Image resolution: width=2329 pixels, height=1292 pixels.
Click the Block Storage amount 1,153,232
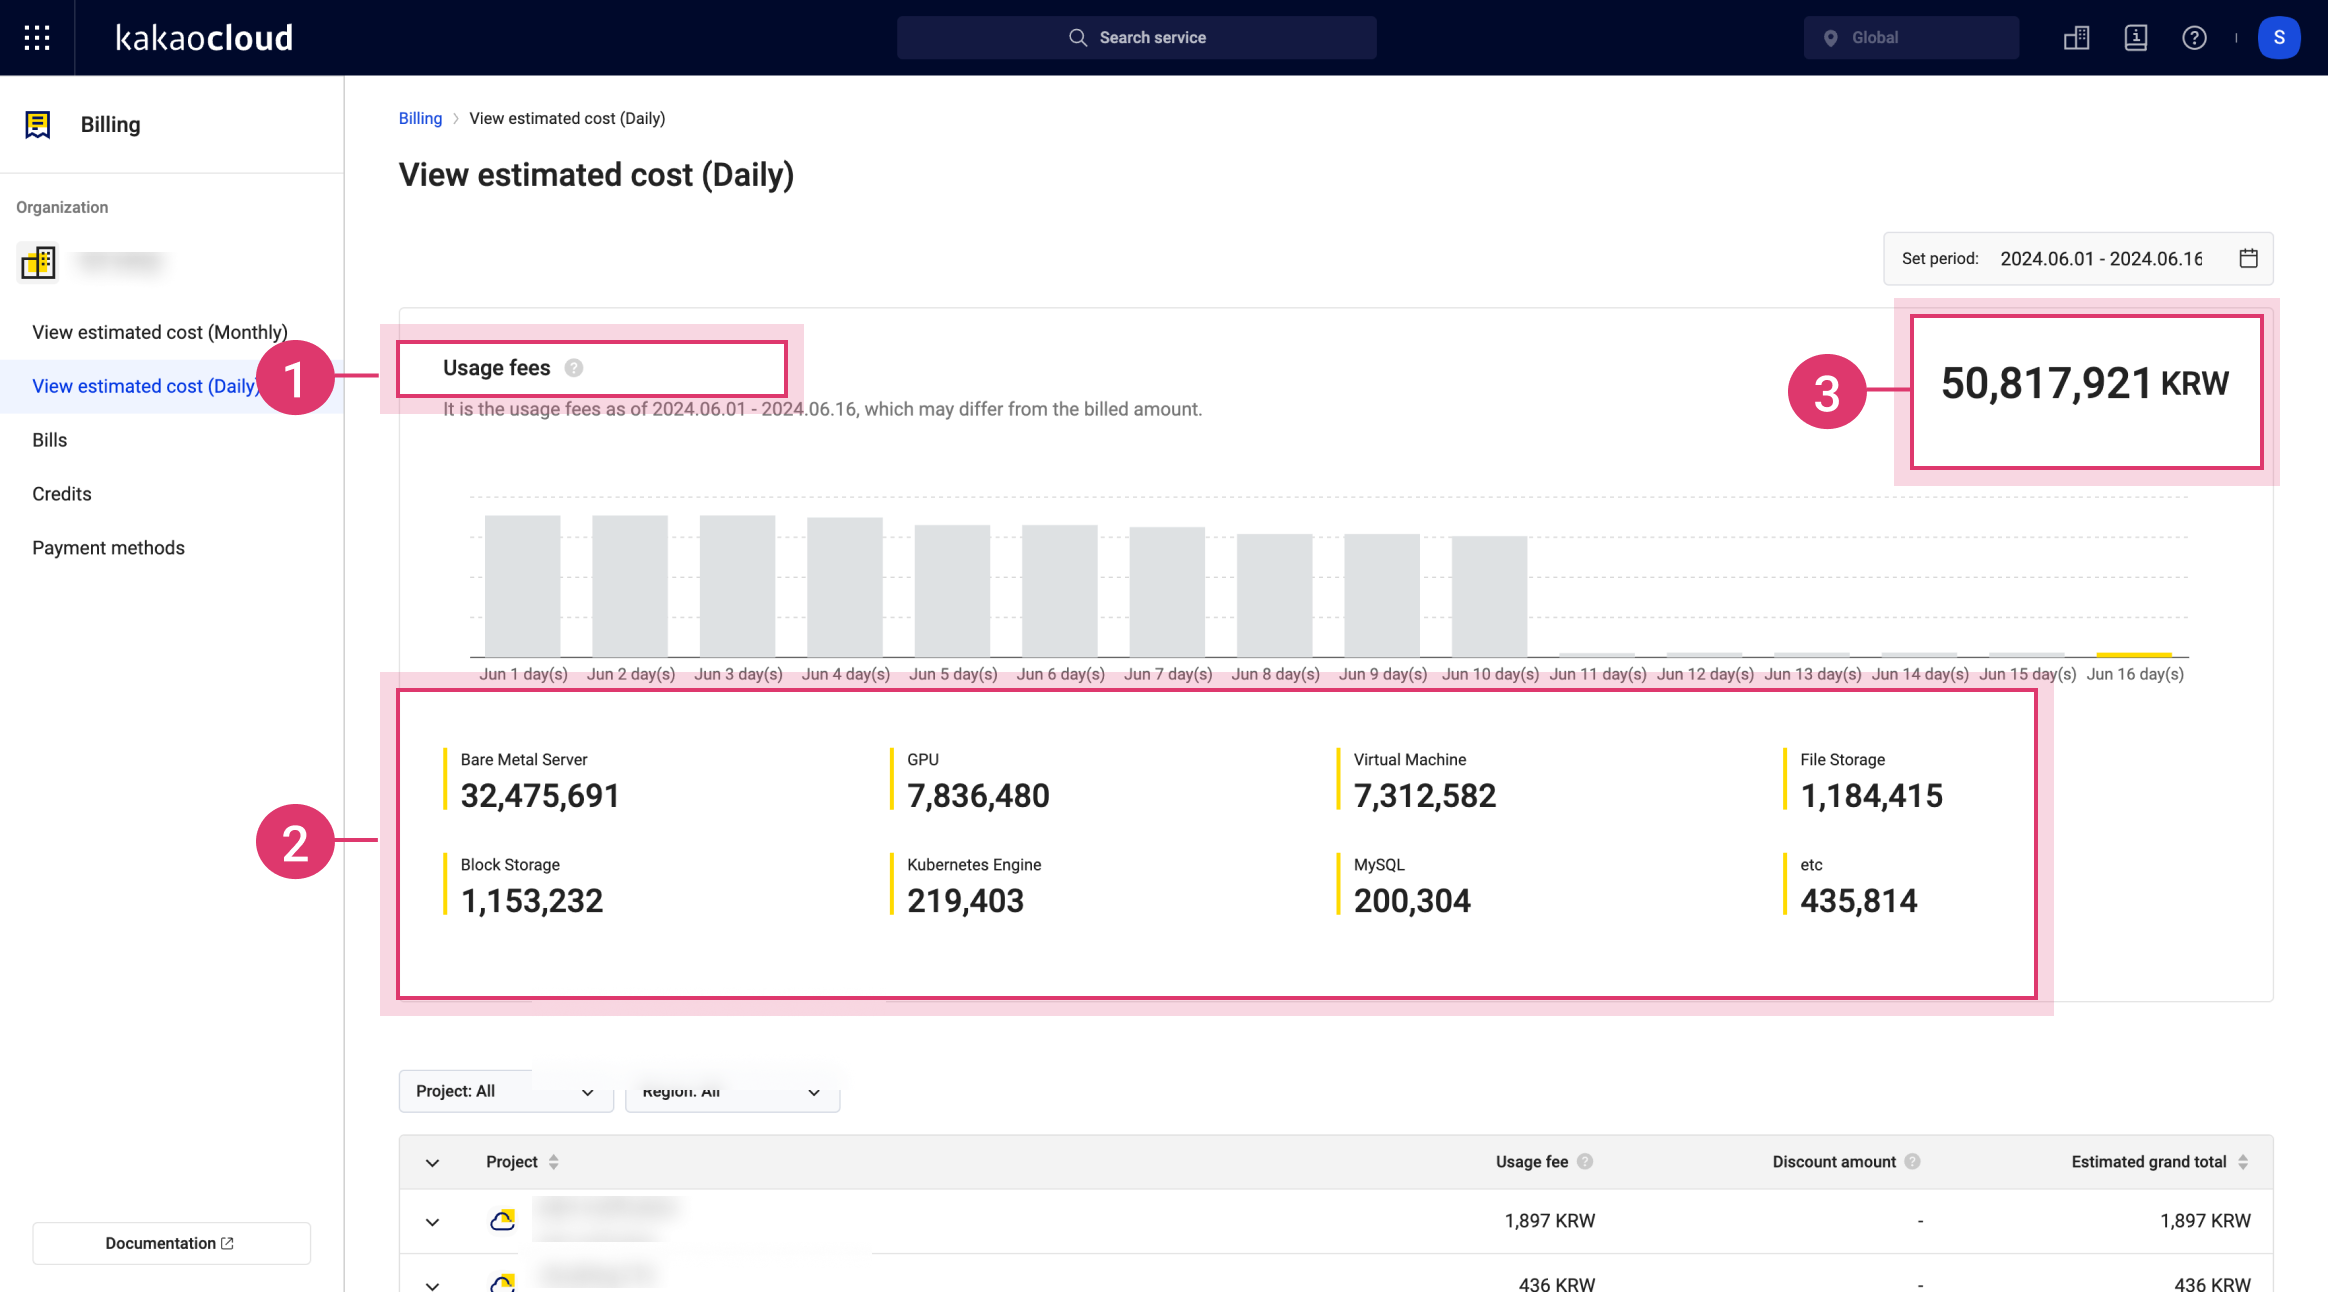(x=532, y=901)
